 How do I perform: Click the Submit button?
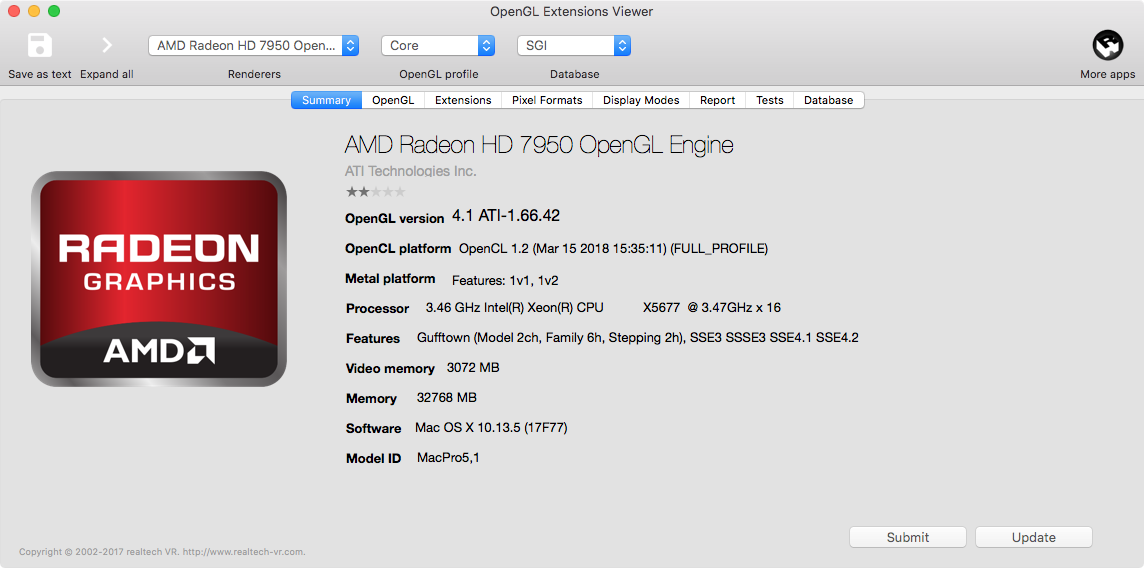908,537
